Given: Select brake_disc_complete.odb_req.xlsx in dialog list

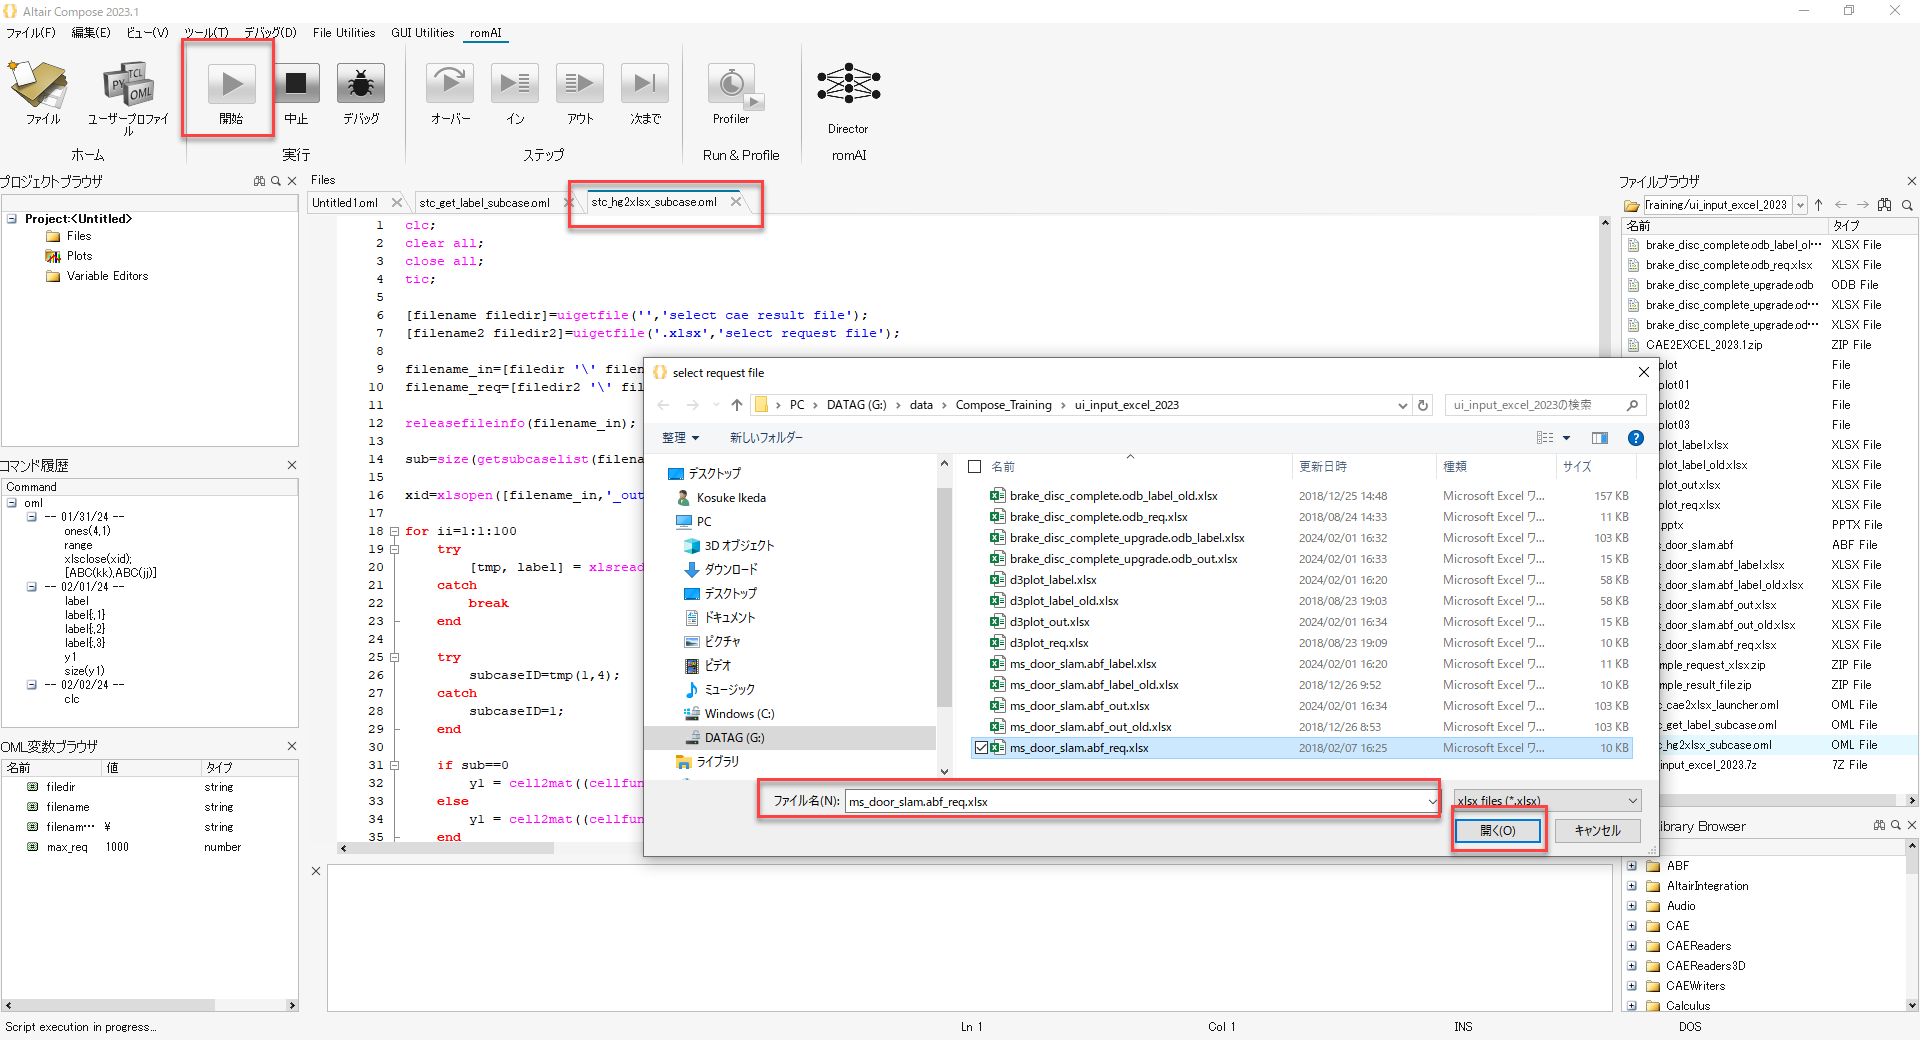Looking at the screenshot, I should pos(1098,517).
